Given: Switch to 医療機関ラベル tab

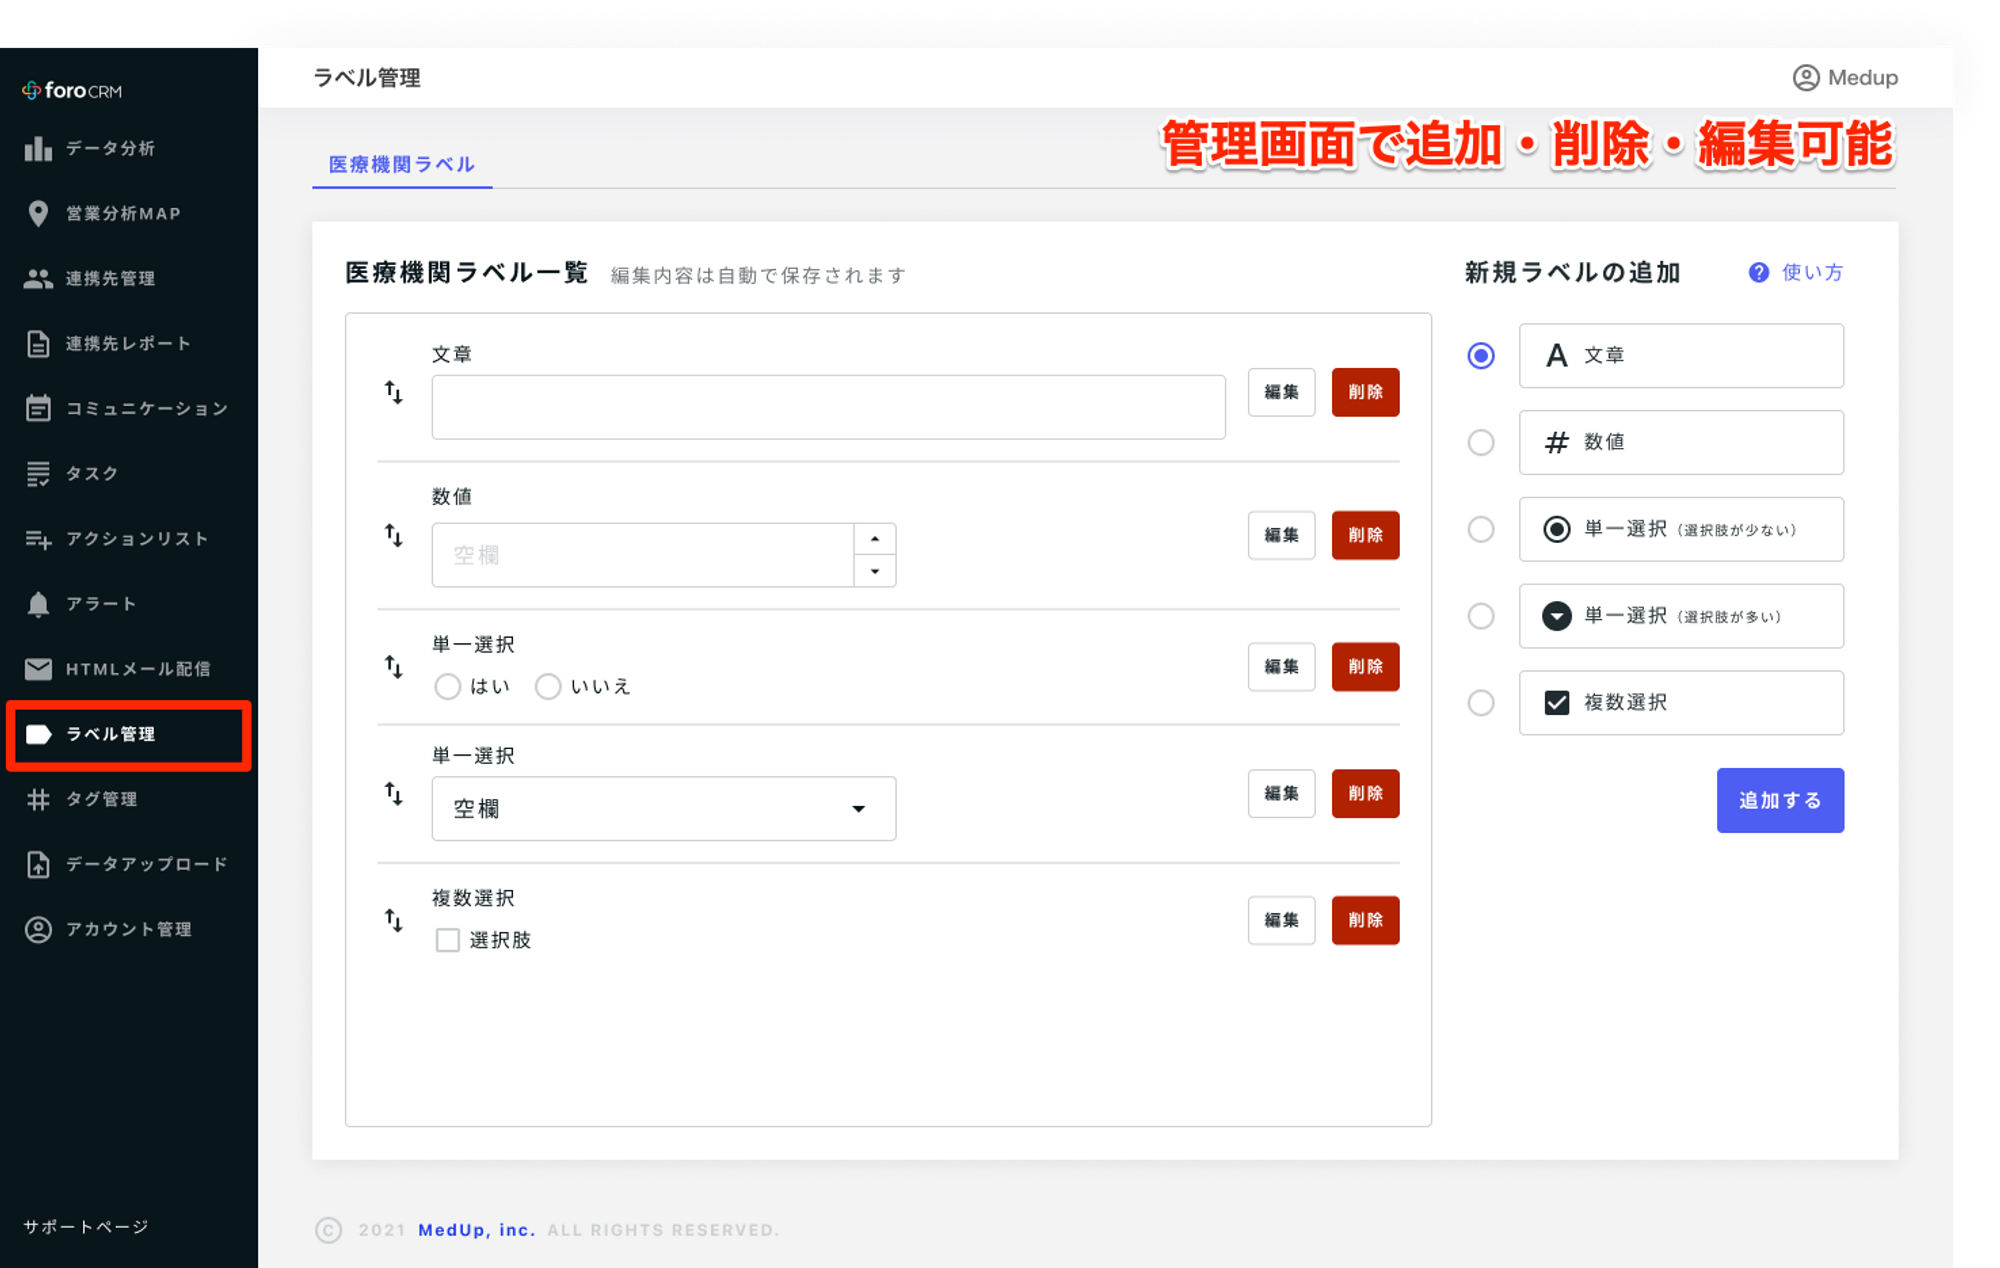Looking at the screenshot, I should [x=402, y=164].
